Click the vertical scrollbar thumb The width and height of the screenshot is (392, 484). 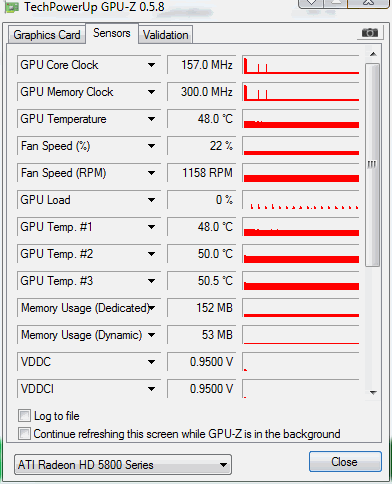click(x=372, y=165)
